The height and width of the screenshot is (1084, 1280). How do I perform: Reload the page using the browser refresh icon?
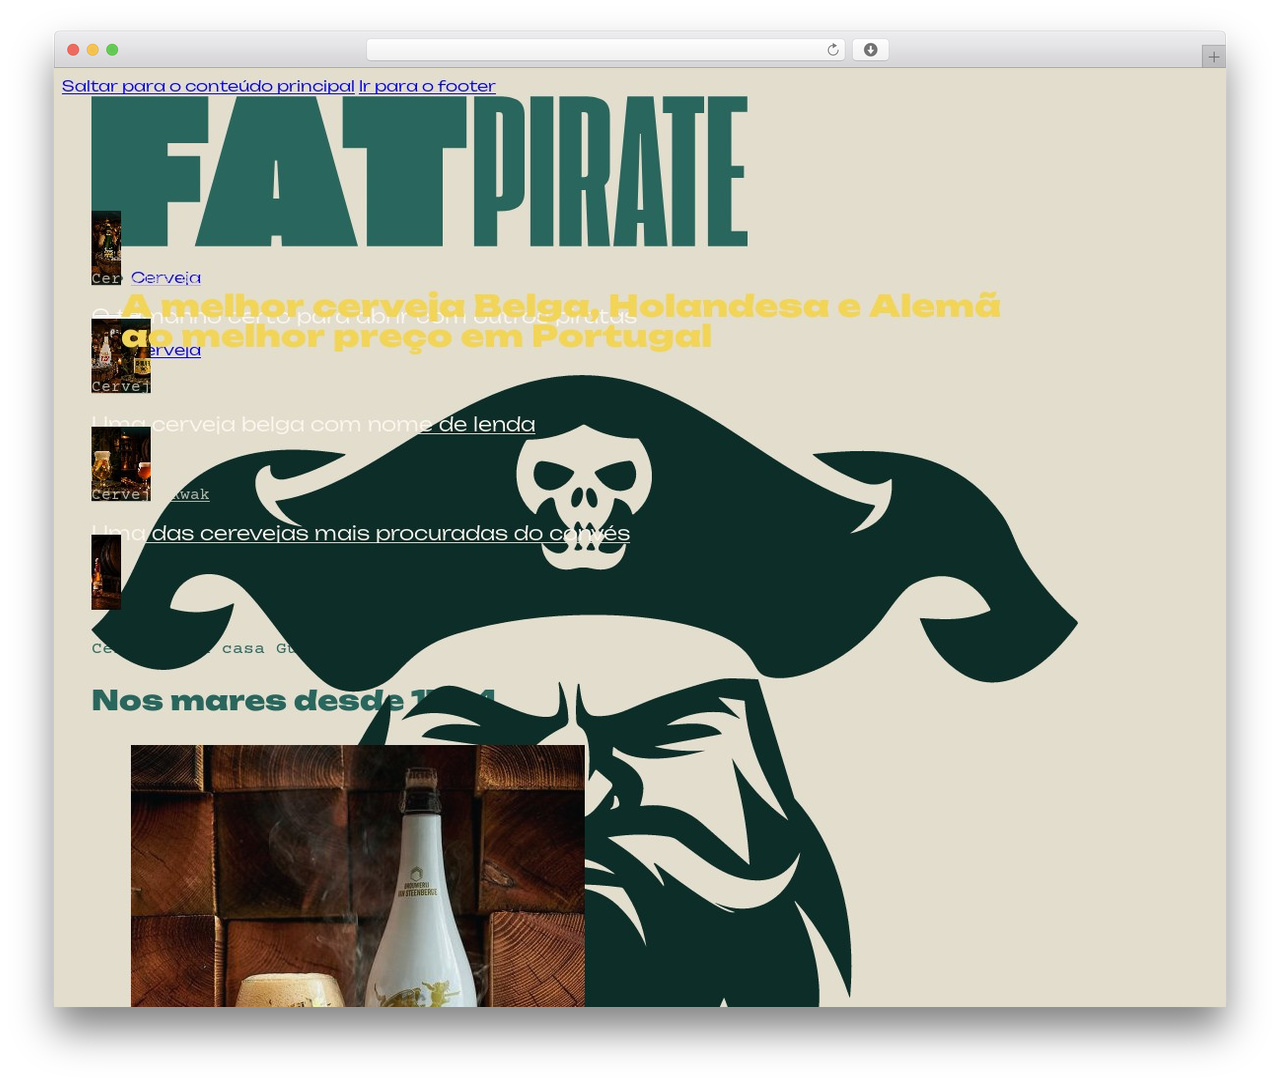(x=832, y=50)
